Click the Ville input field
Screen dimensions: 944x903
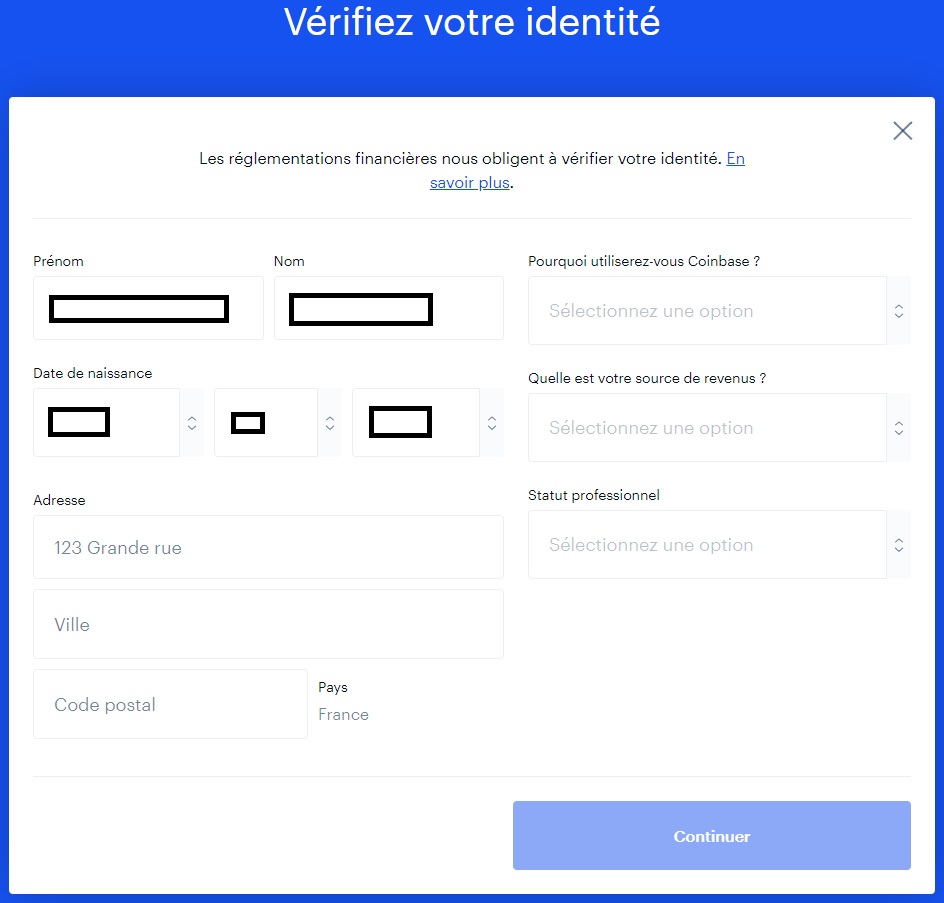tap(268, 625)
